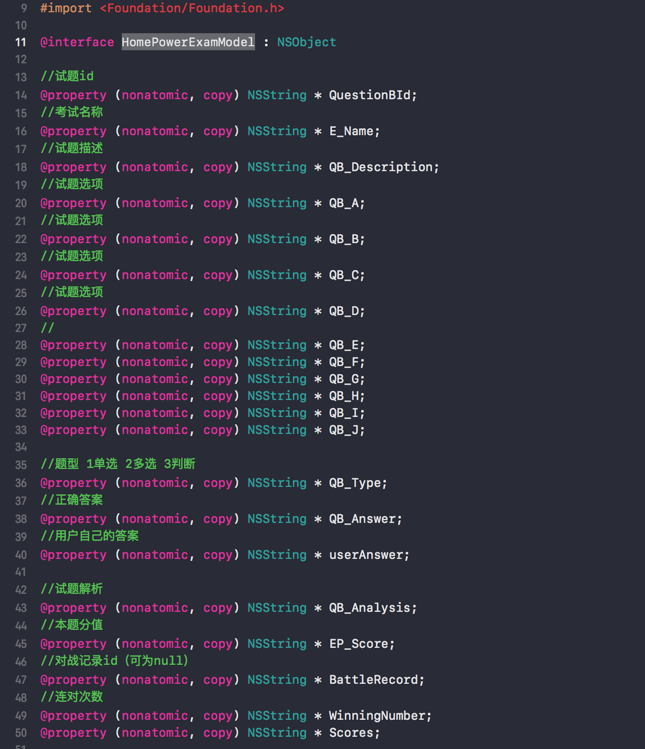Click the //本题分值 comment
The image size is (645, 749).
point(72,625)
